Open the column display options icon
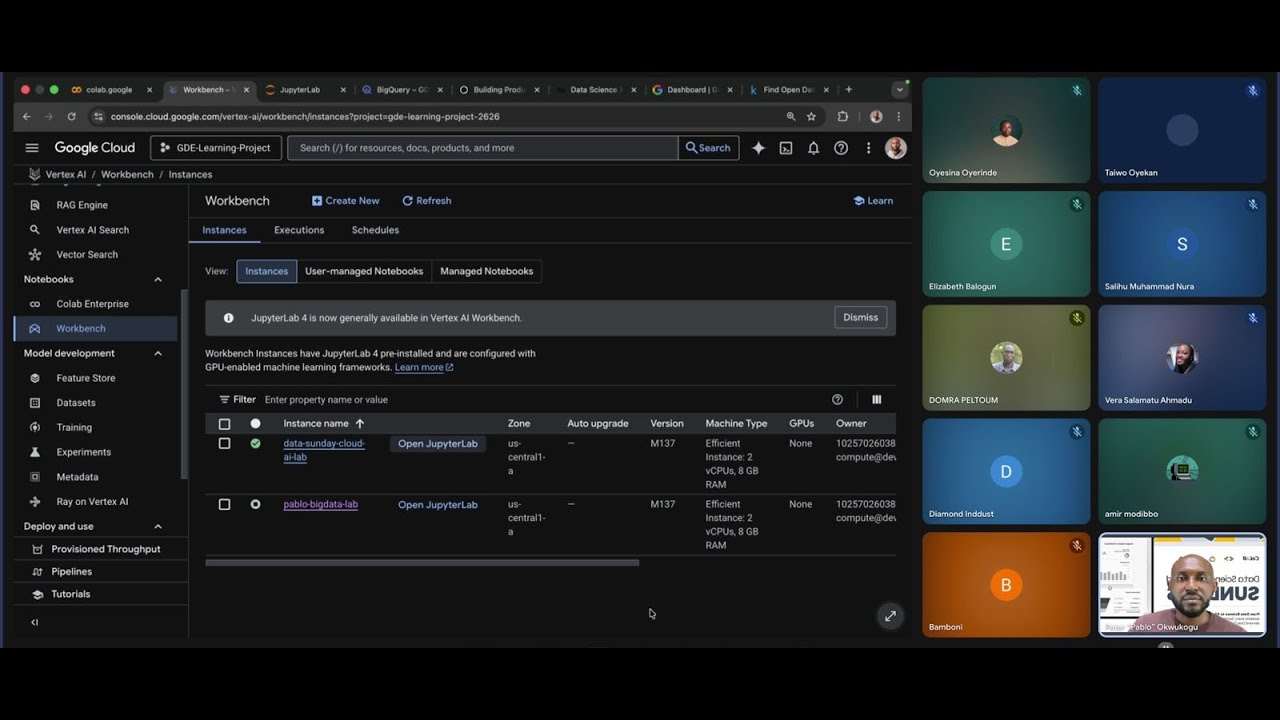The width and height of the screenshot is (1280, 720). point(877,400)
